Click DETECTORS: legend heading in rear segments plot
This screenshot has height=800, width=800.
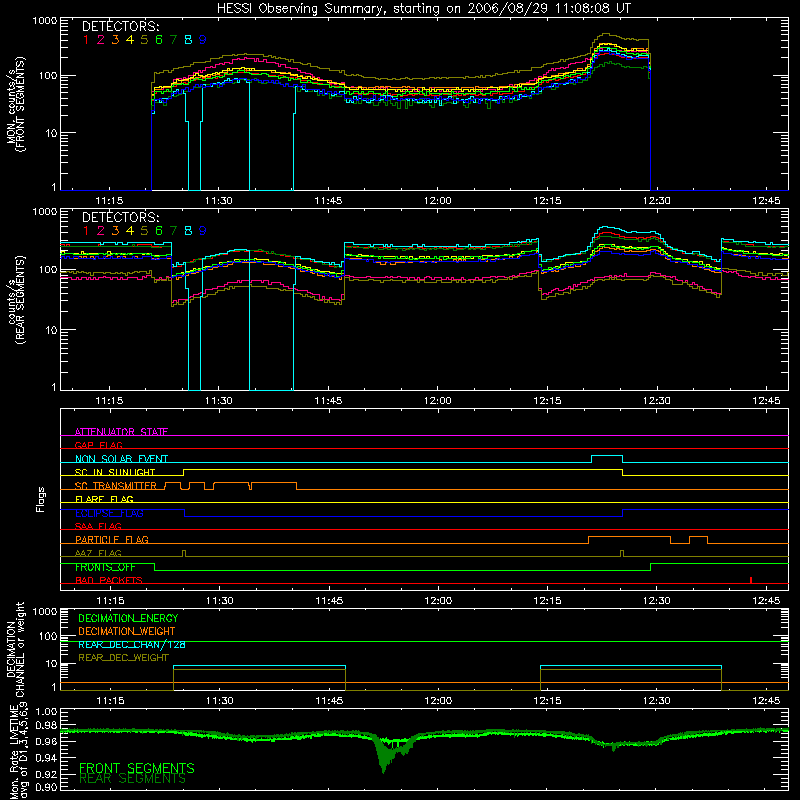(120, 217)
